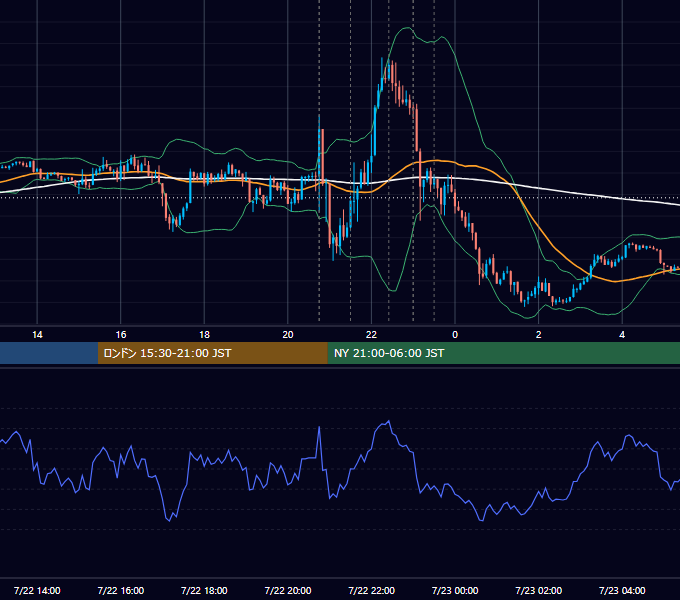This screenshot has width=680, height=600.
Task: Click the ロンドン 15:30-21:00 JST session bar
Action: click(212, 353)
